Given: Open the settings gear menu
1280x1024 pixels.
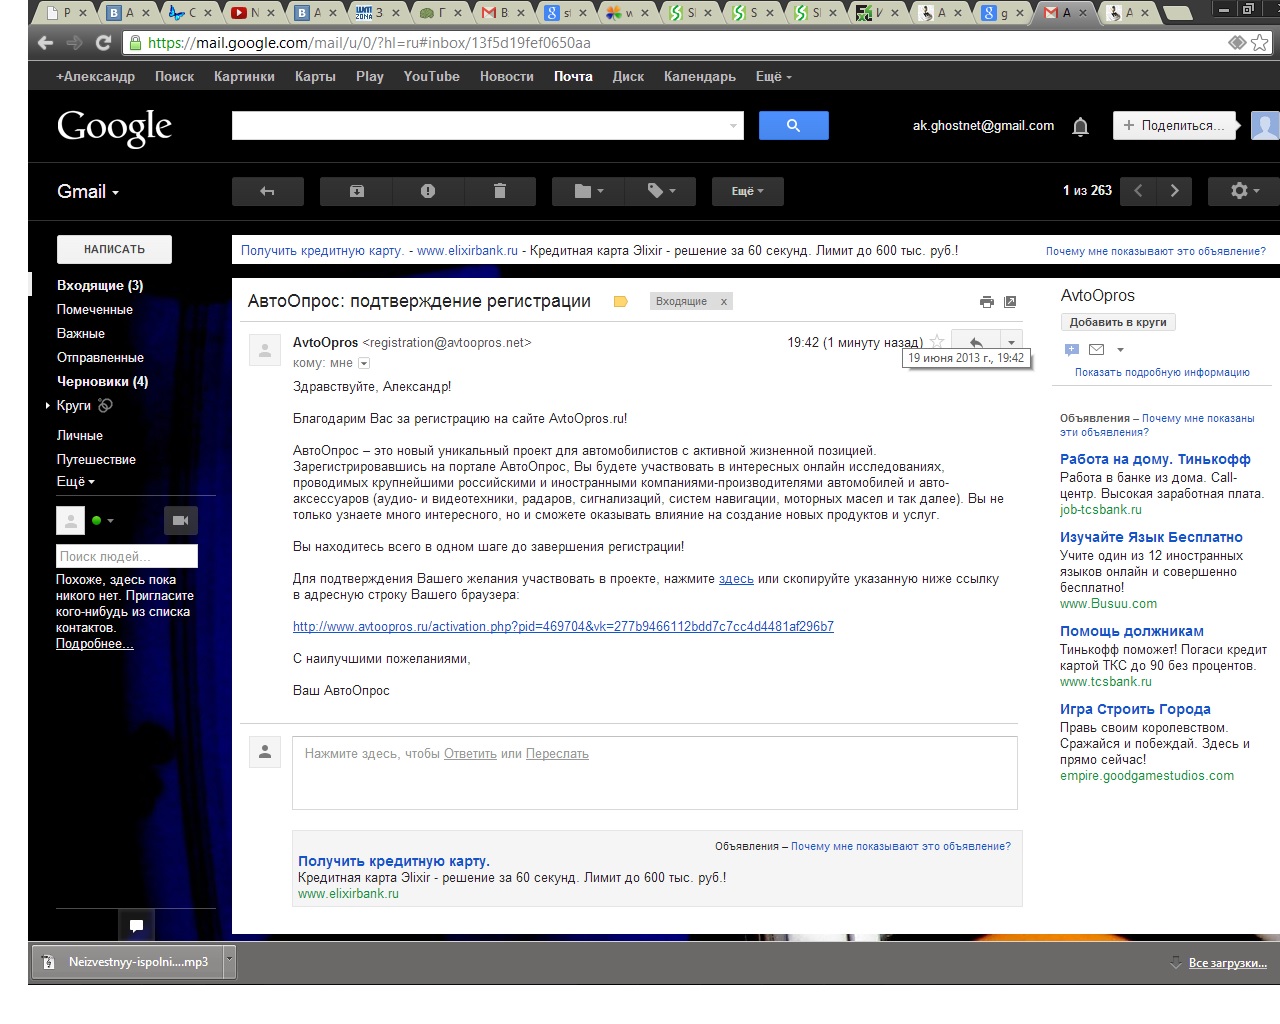Looking at the screenshot, I should point(1244,191).
